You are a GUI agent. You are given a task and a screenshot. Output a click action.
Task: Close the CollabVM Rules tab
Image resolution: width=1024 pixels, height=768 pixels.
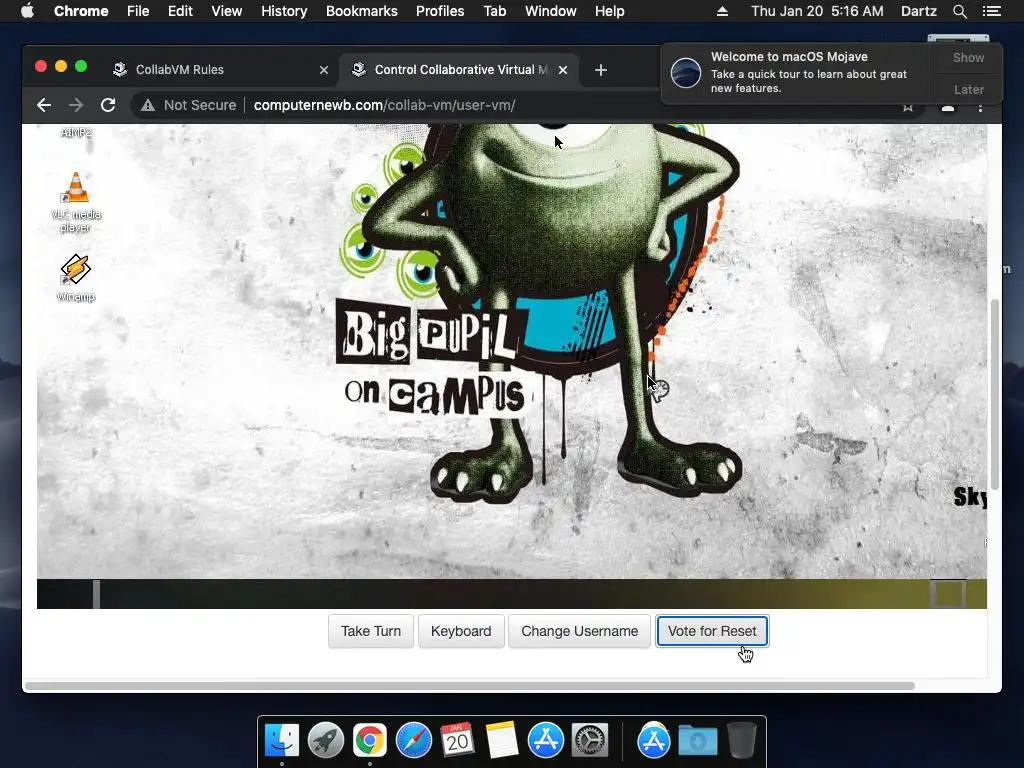[324, 70]
